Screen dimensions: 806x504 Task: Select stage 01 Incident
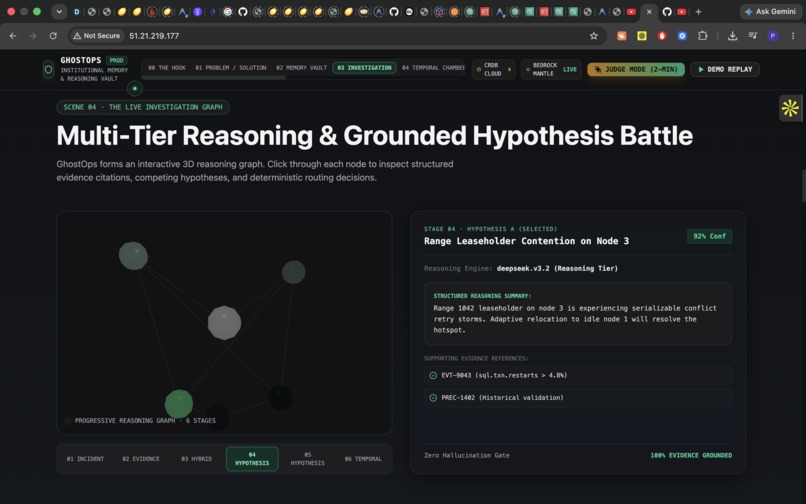85,459
